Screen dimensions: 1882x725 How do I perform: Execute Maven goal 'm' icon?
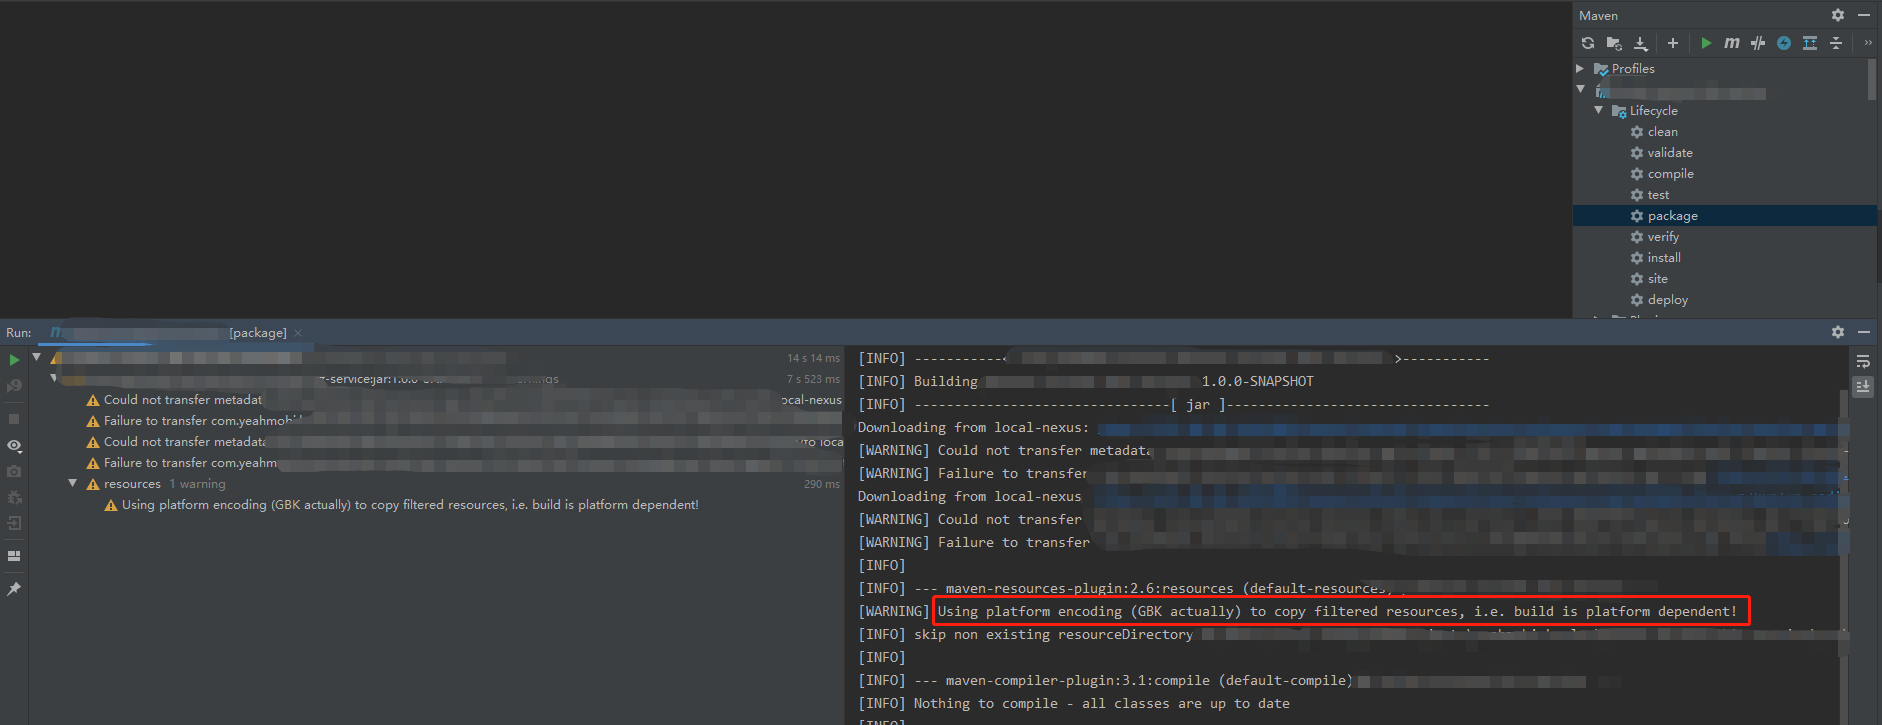(x=1732, y=43)
